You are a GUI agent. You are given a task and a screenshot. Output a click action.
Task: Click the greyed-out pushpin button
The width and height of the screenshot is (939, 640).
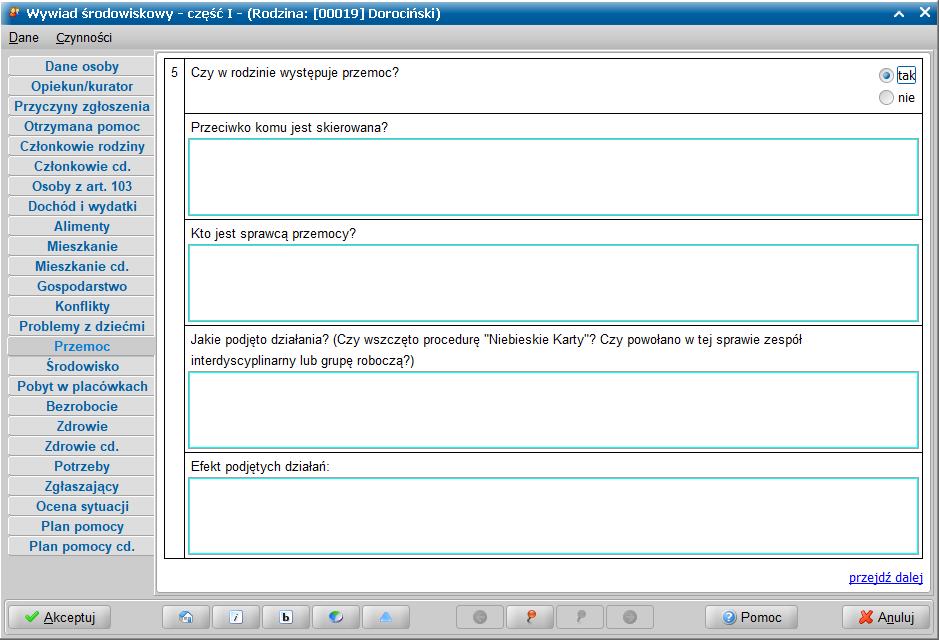point(580,617)
